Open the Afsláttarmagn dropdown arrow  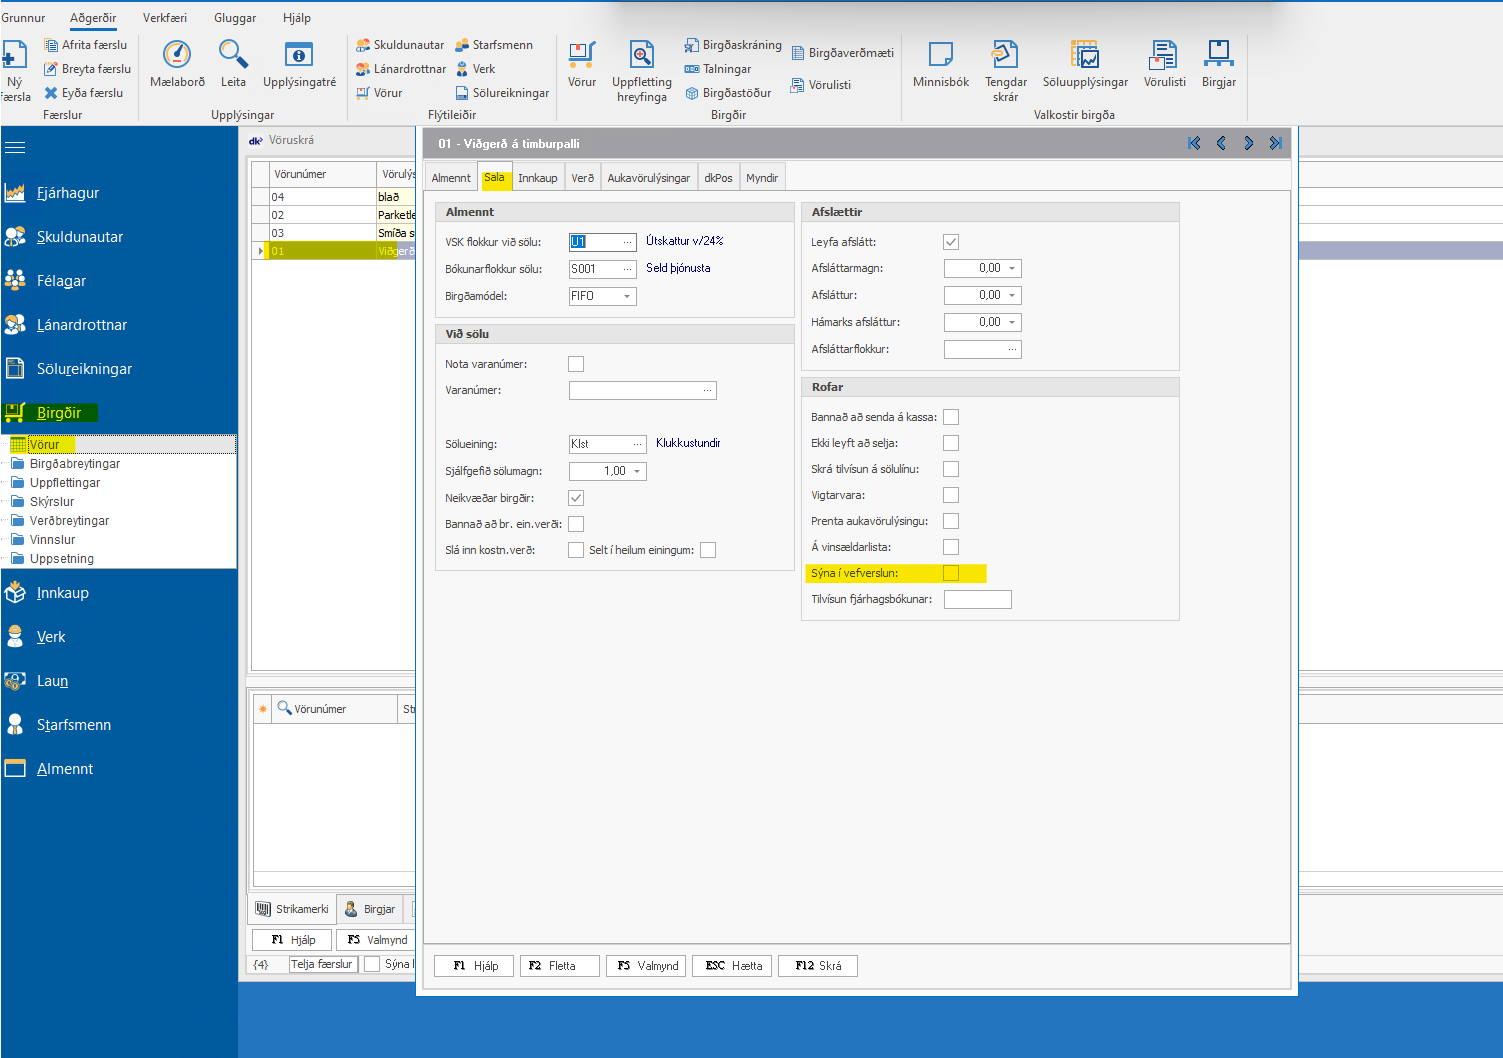(1012, 269)
